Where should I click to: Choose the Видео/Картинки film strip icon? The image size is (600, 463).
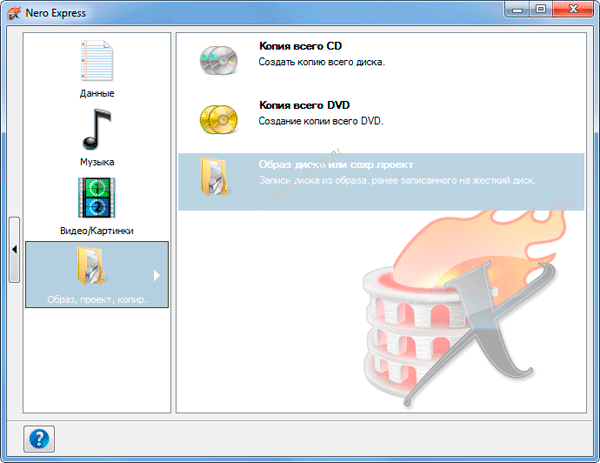pyautogui.click(x=97, y=197)
